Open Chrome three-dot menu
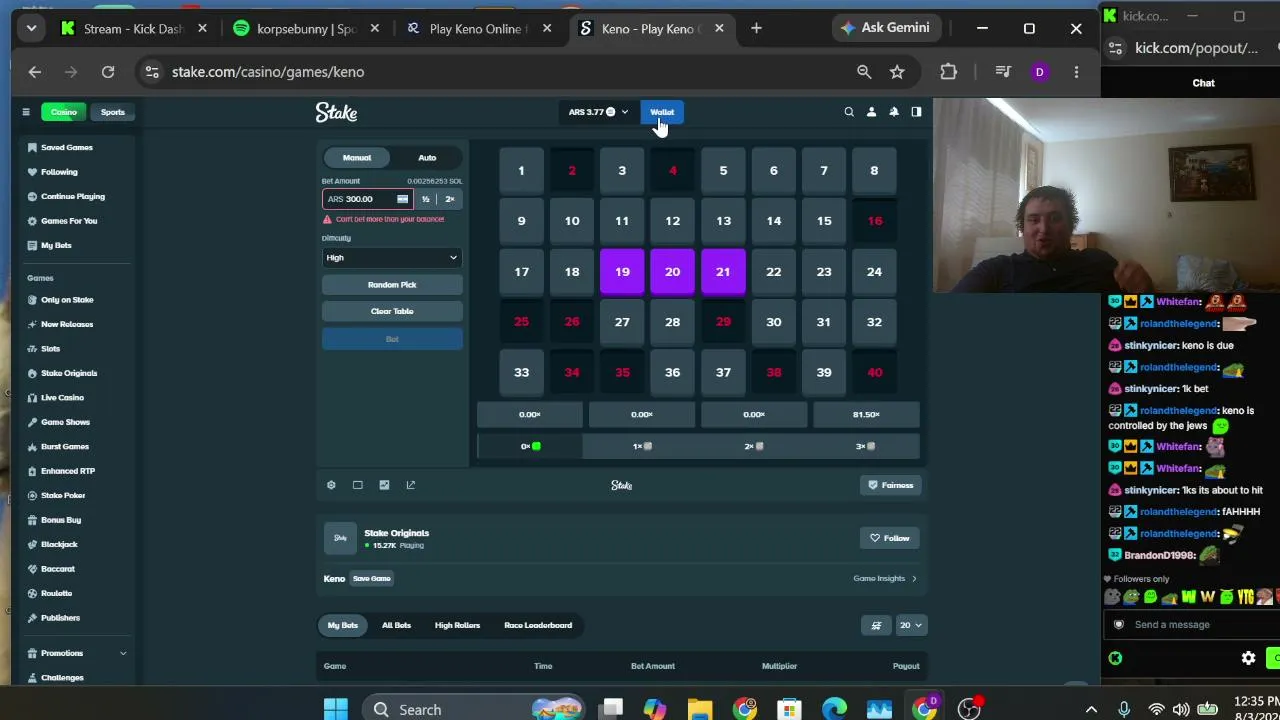The image size is (1280, 720). click(x=1076, y=72)
